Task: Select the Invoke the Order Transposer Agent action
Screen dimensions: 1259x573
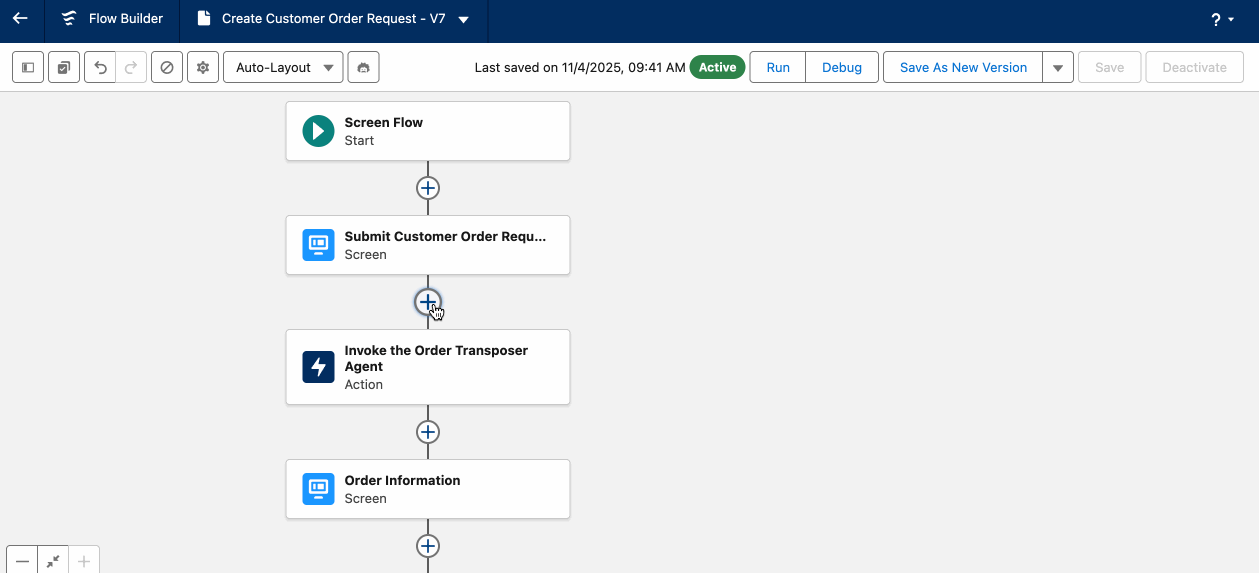Action: pos(428,367)
